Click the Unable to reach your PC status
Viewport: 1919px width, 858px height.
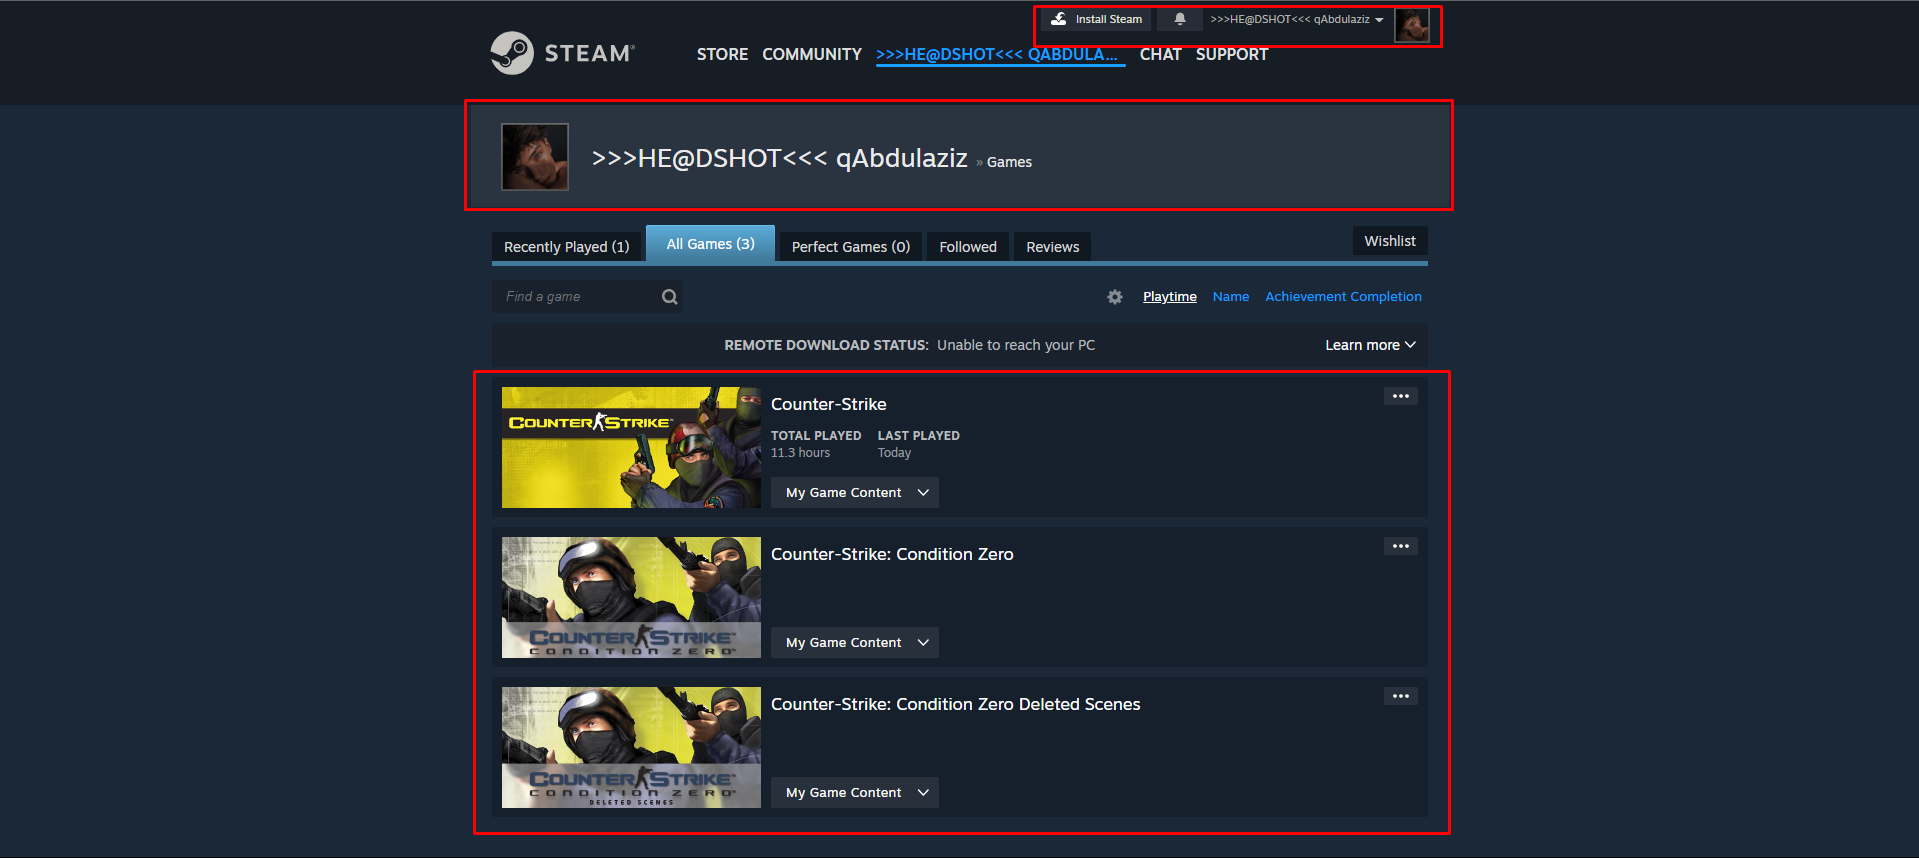(1016, 345)
